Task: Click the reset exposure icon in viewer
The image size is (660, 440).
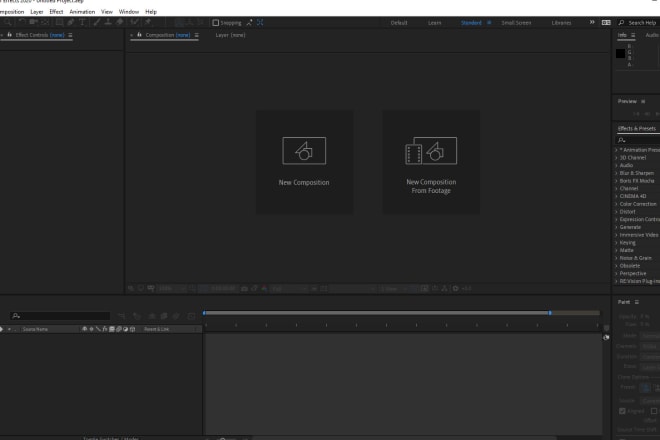Action: 455,288
